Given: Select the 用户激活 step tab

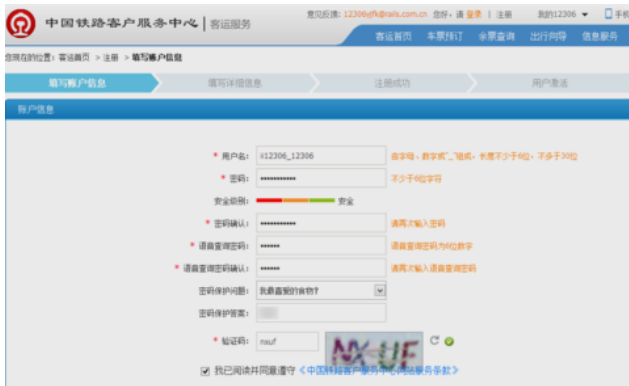Looking at the screenshot, I should click(x=550, y=83).
